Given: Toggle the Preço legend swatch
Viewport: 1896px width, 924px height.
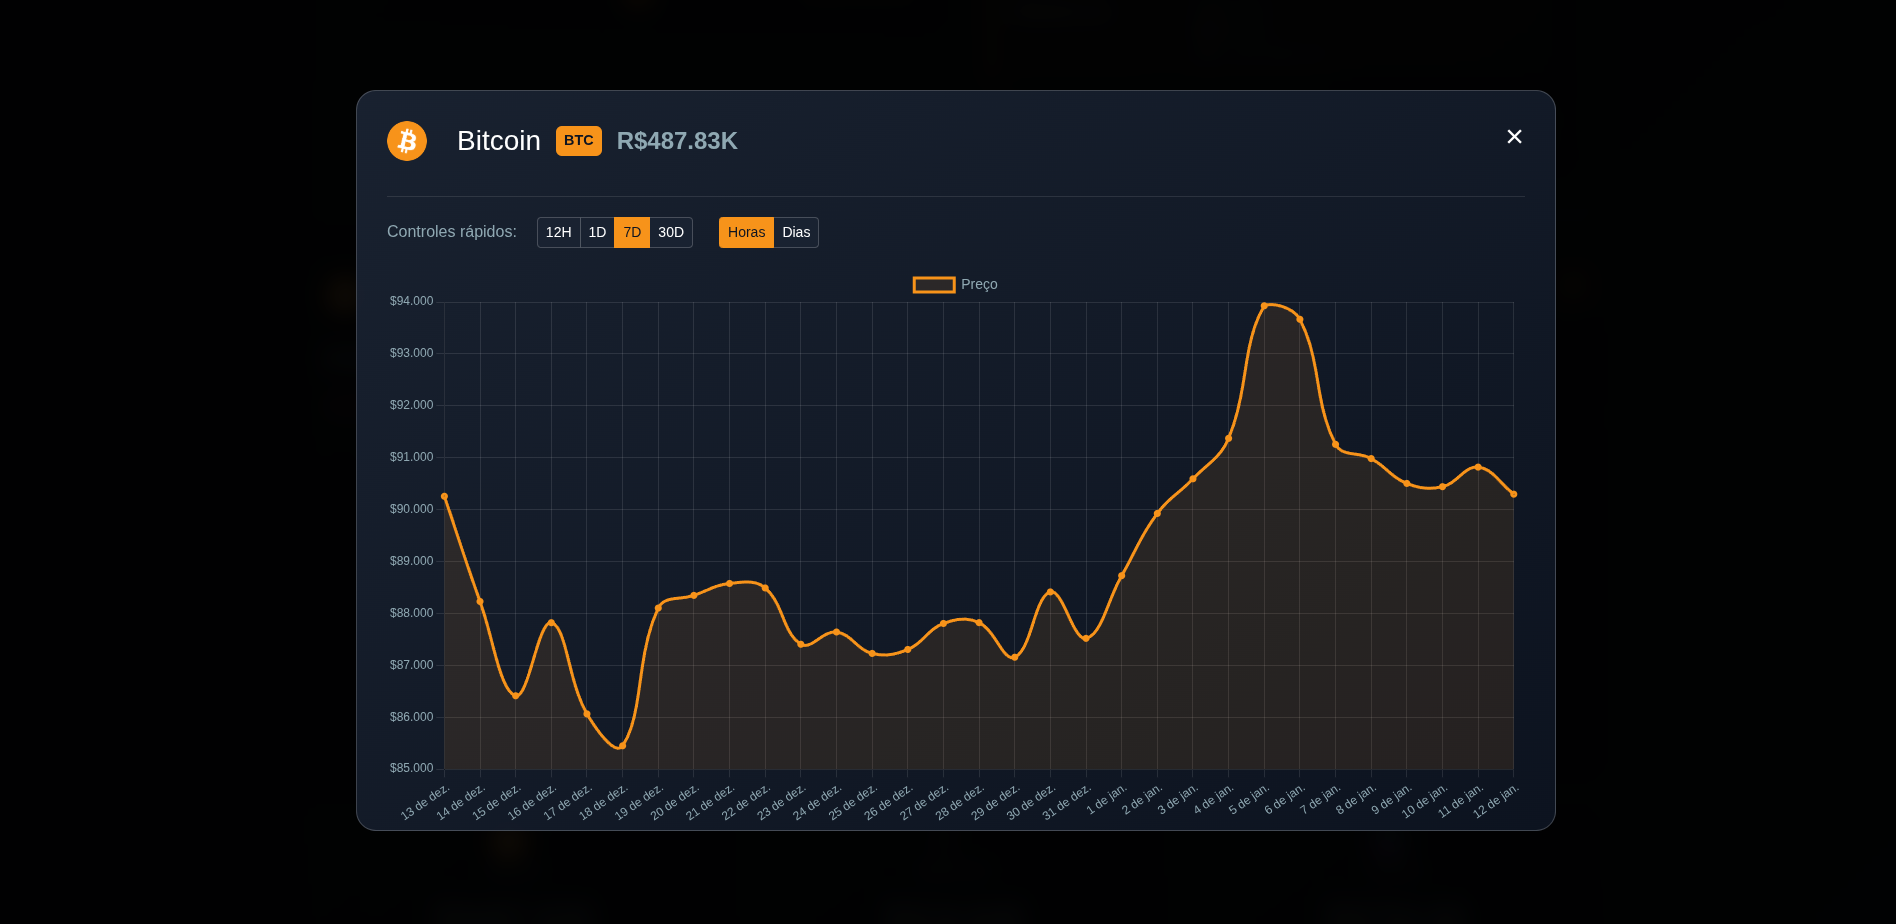Looking at the screenshot, I should tap(934, 285).
